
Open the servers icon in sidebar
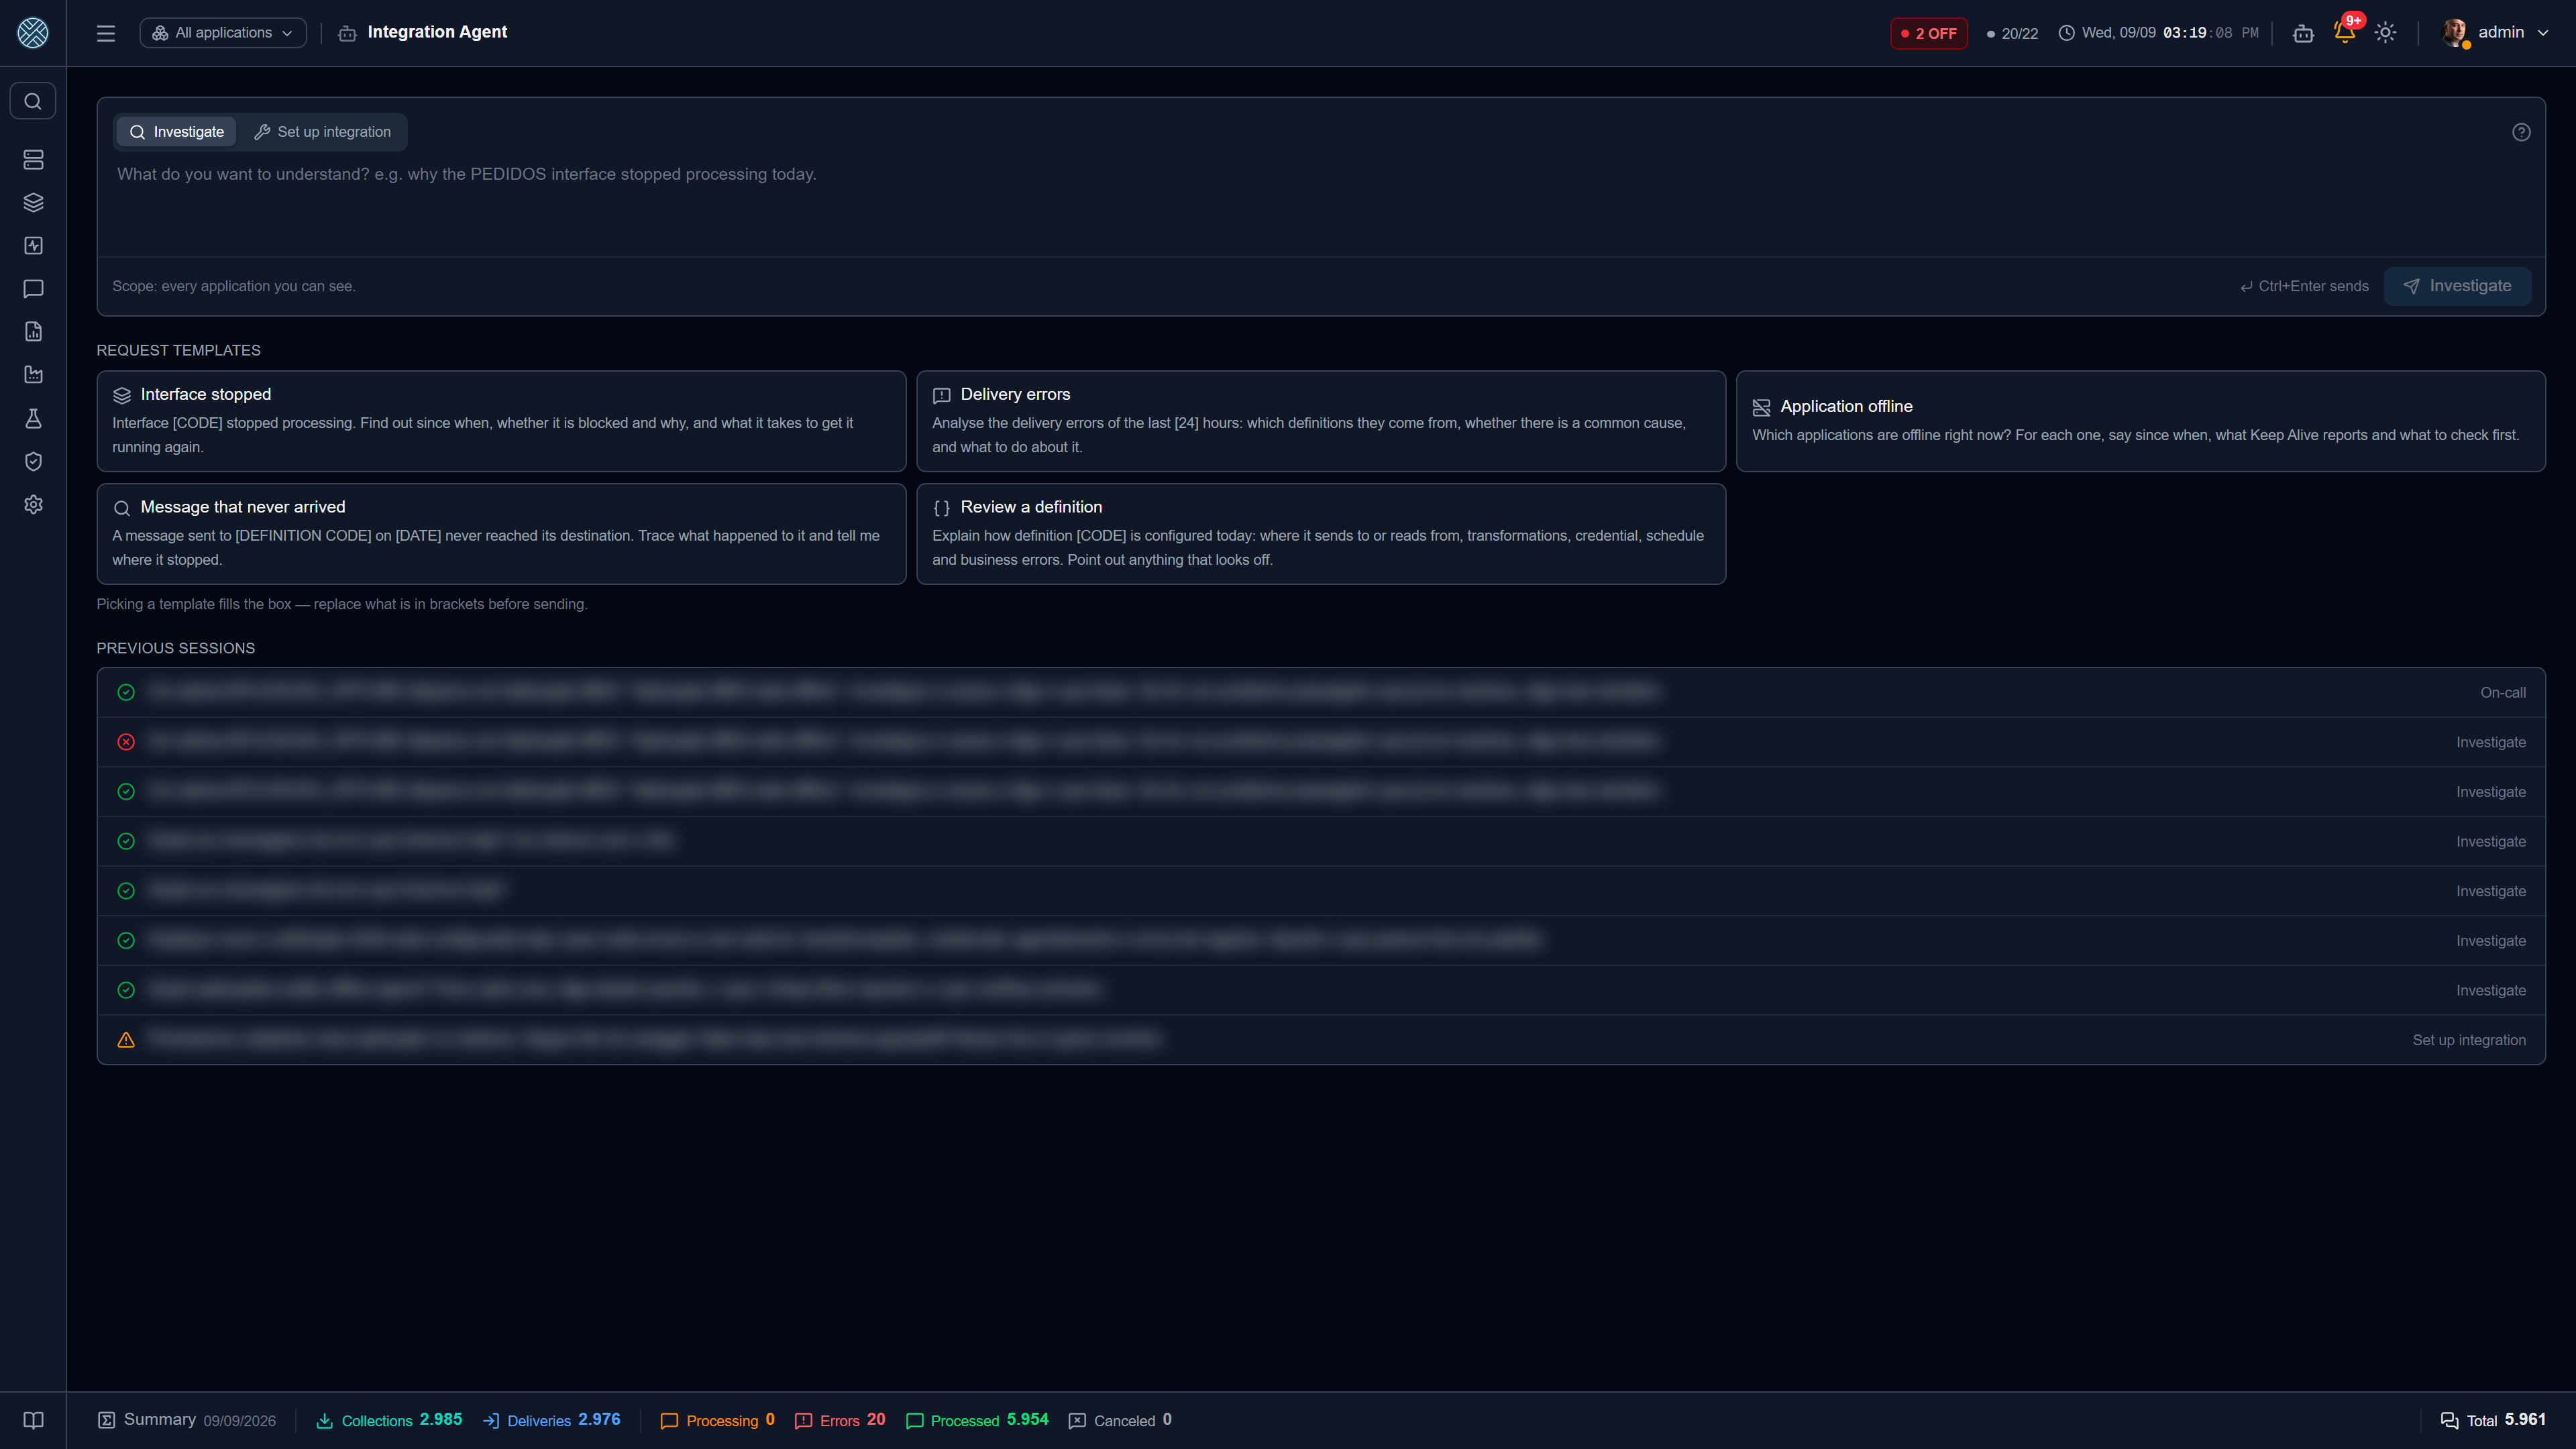tap(33, 160)
